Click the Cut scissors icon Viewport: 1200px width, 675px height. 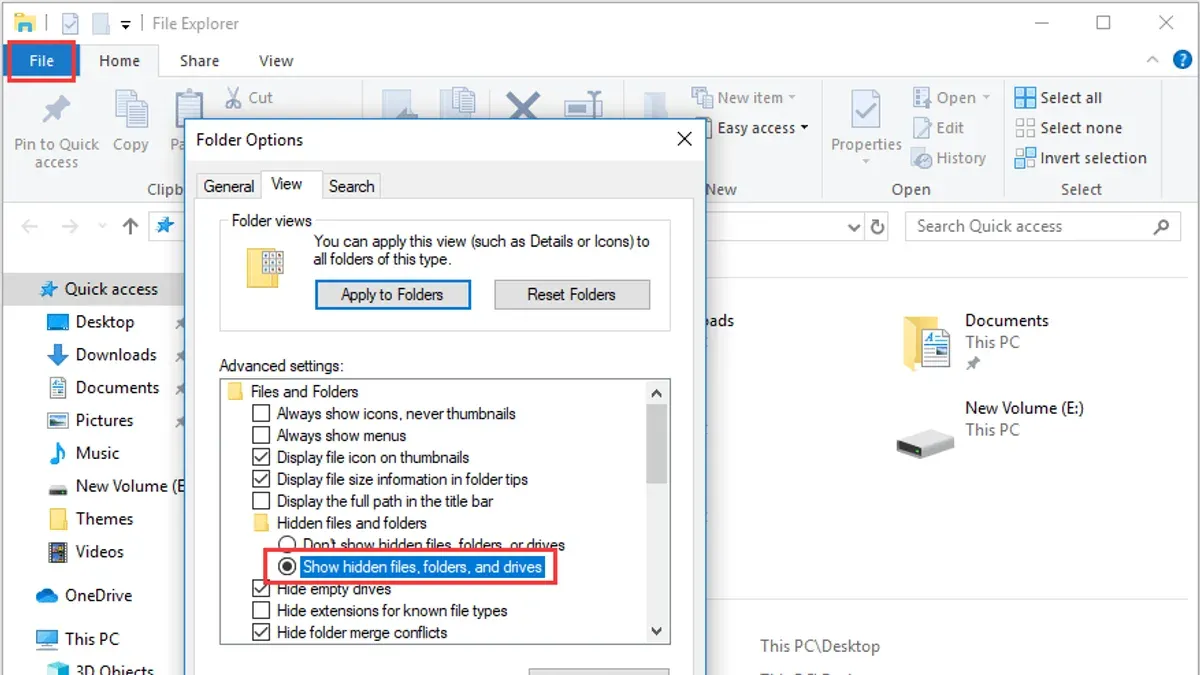pos(233,98)
